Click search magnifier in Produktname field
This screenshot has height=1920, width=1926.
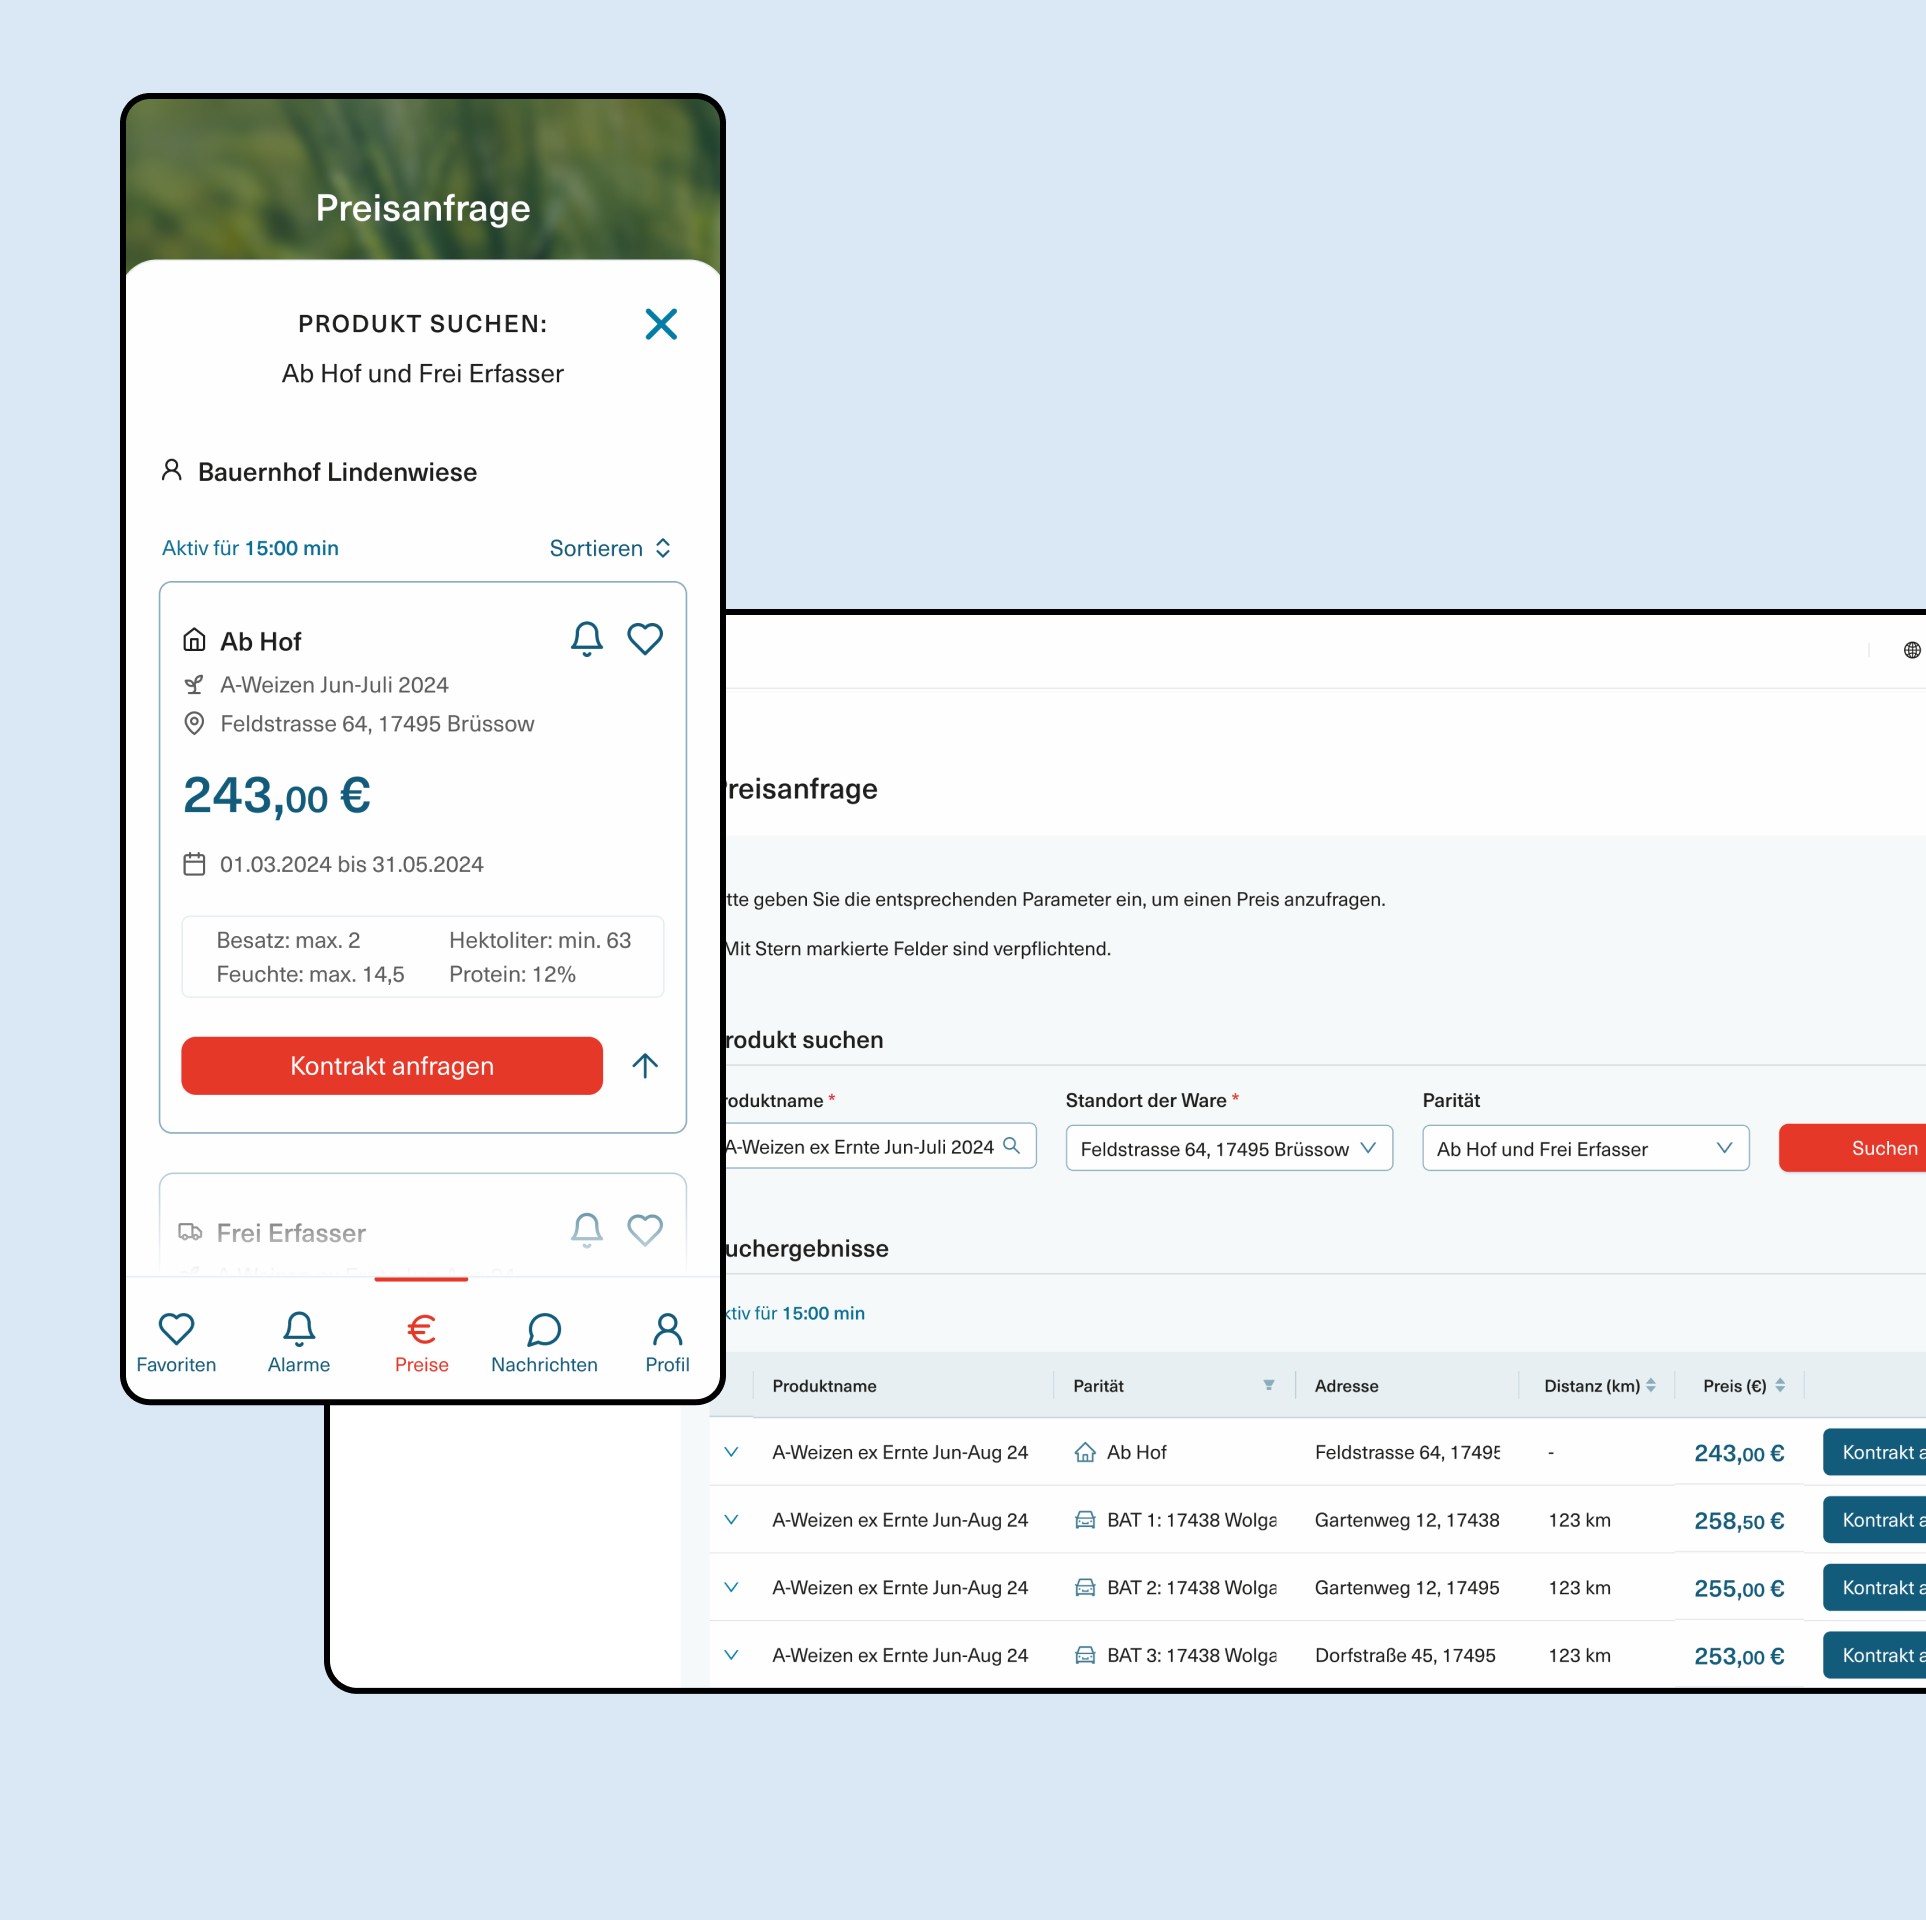pyautogui.click(x=1011, y=1146)
